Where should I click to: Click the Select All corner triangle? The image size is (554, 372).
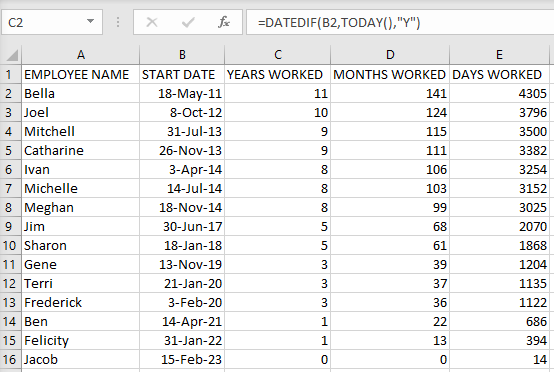tap(12, 55)
